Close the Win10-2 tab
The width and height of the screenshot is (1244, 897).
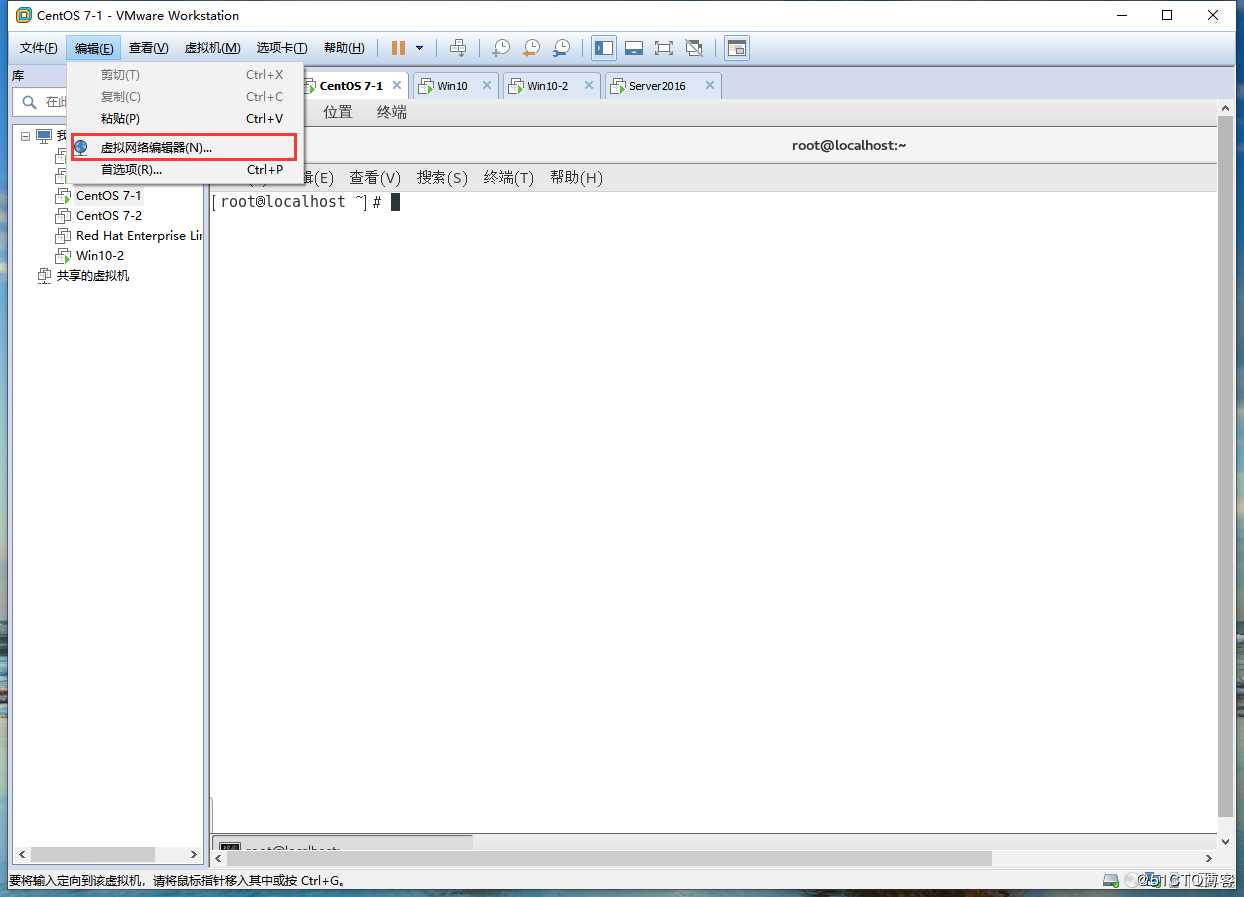pyautogui.click(x=589, y=86)
